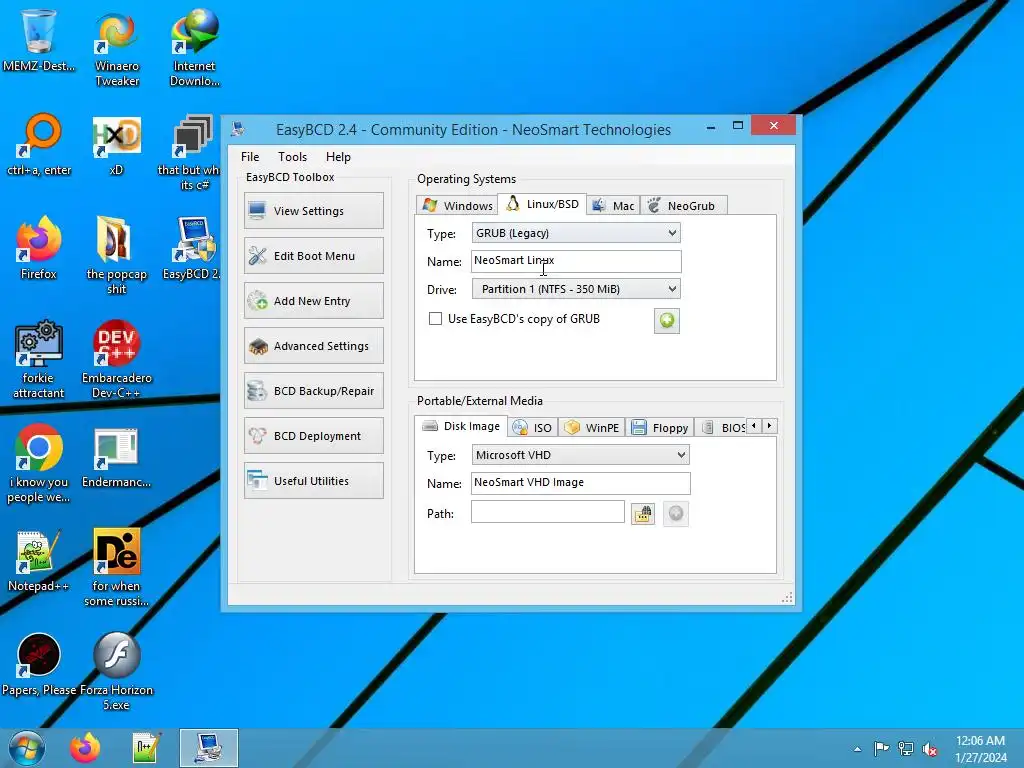Screen dimensions: 1024x768
Task: Switch to the ISO tab
Action: point(533,428)
